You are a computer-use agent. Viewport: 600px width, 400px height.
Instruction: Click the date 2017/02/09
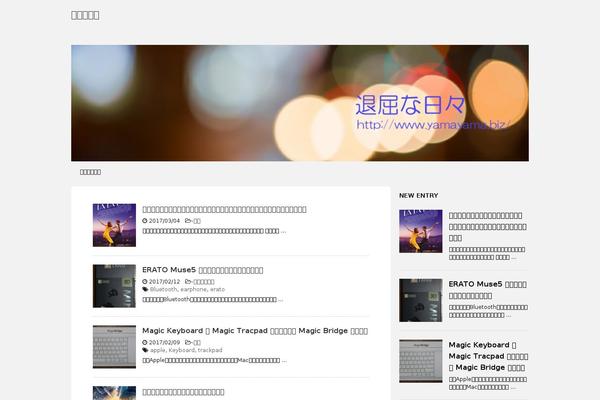pos(164,342)
